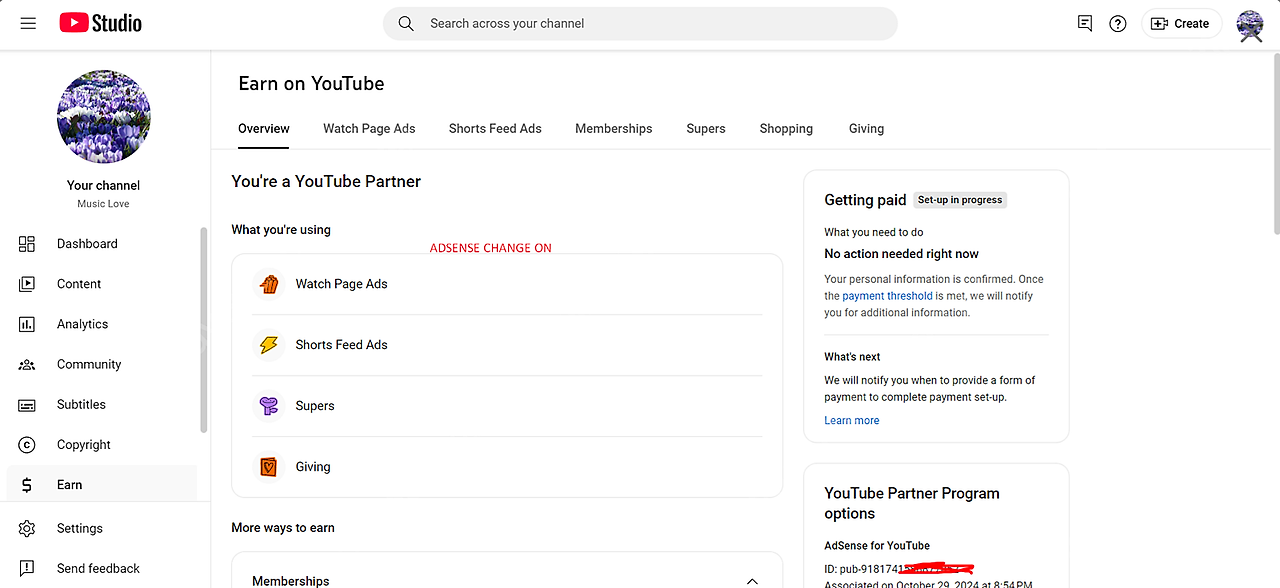
Task: Click the Settings gear icon
Action: click(x=27, y=528)
